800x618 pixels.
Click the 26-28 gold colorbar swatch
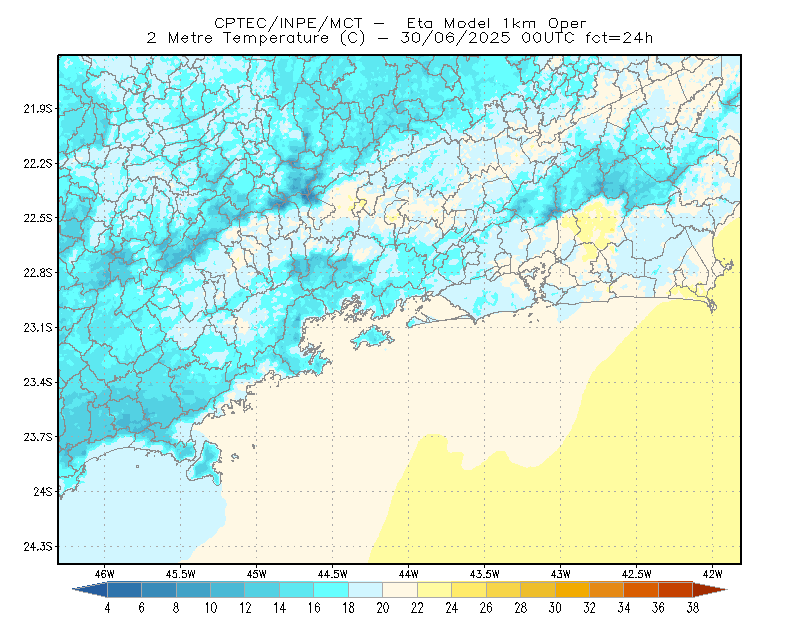tap(504, 590)
